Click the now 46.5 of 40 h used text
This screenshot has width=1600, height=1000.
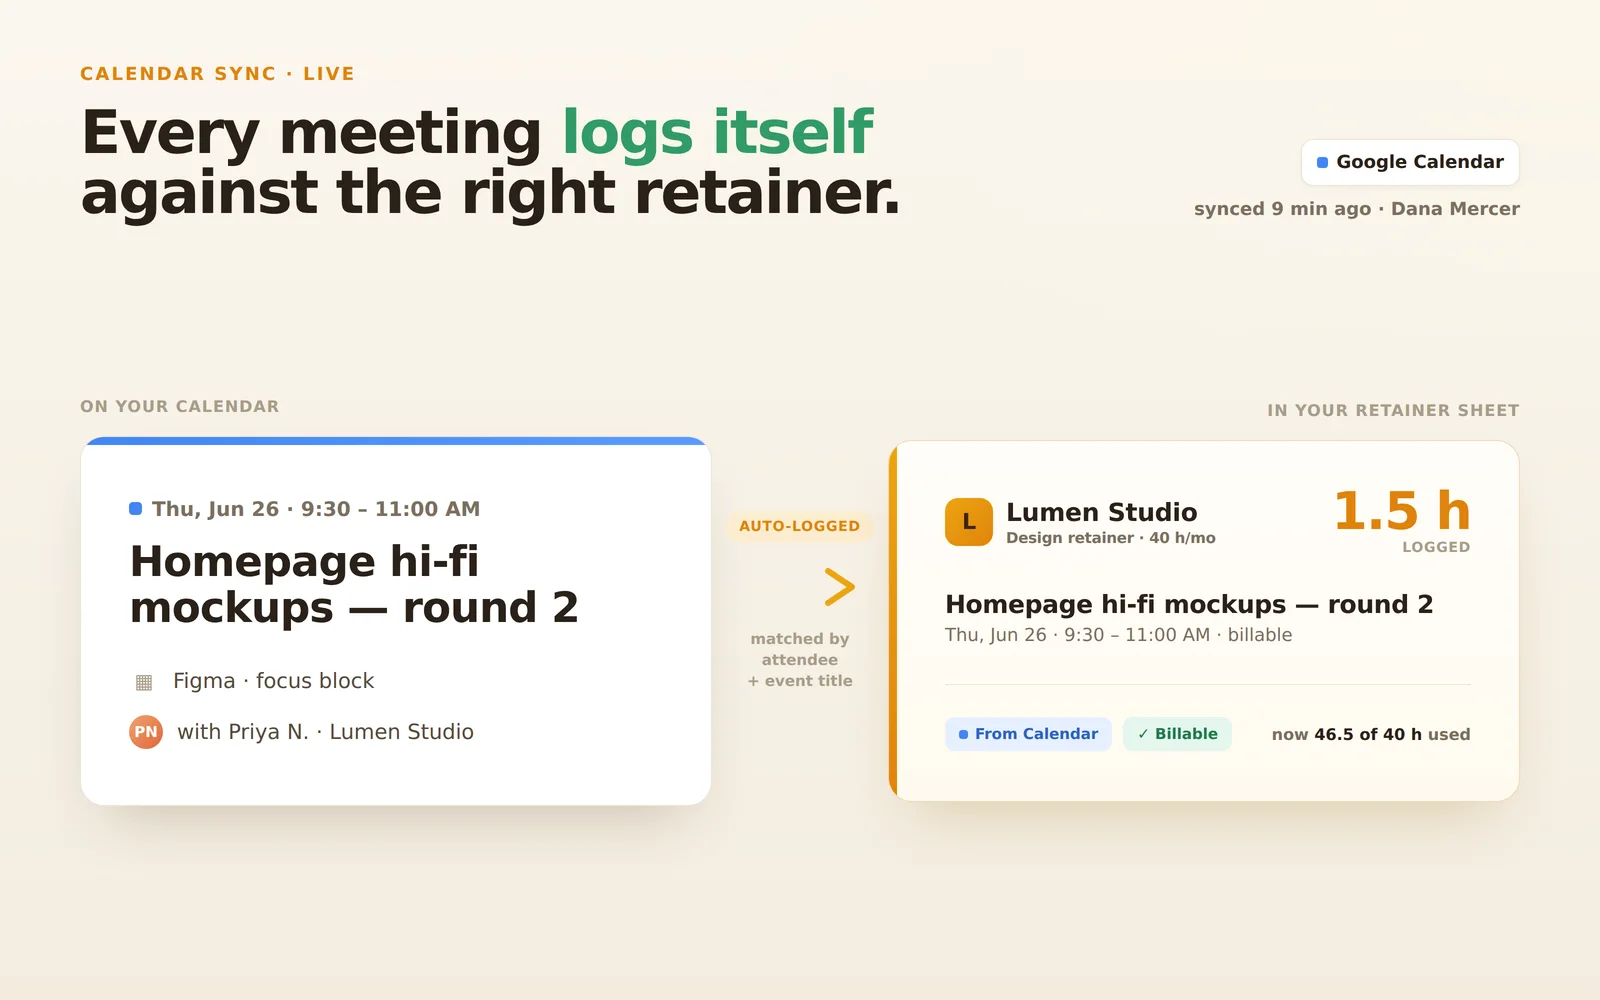(x=1371, y=734)
